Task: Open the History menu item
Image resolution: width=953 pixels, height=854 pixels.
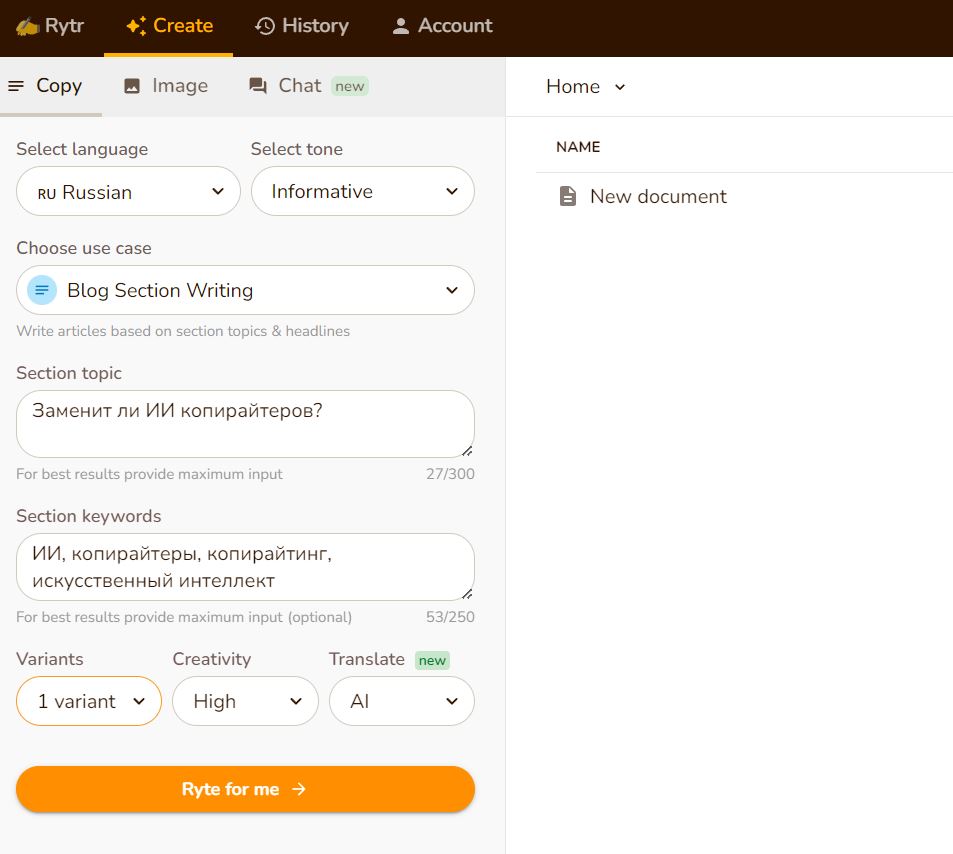Action: (302, 26)
